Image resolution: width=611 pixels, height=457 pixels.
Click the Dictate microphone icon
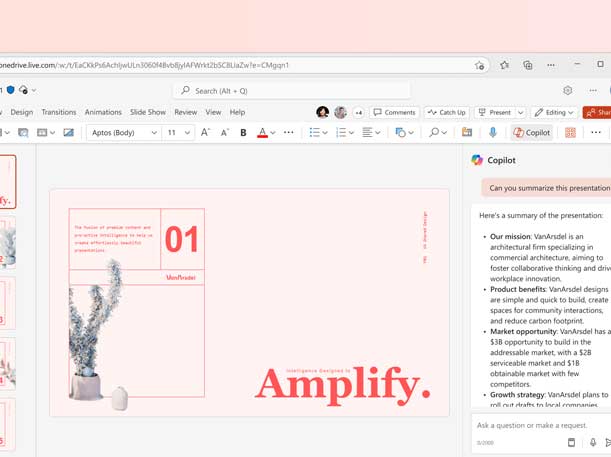click(492, 133)
